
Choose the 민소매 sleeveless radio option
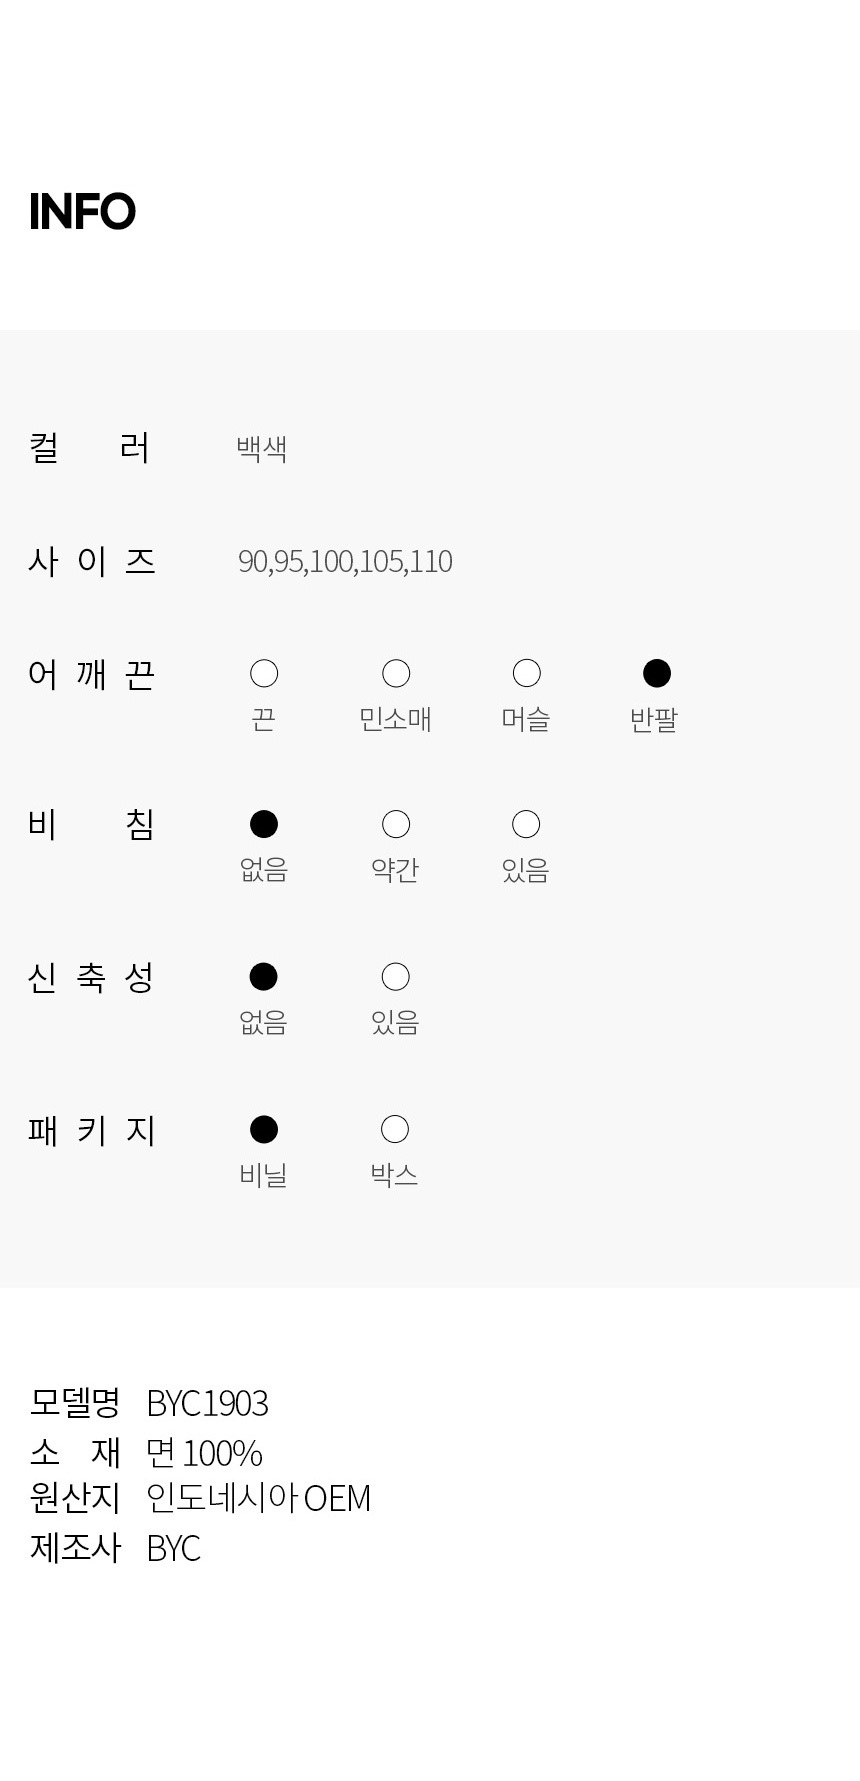(396, 674)
